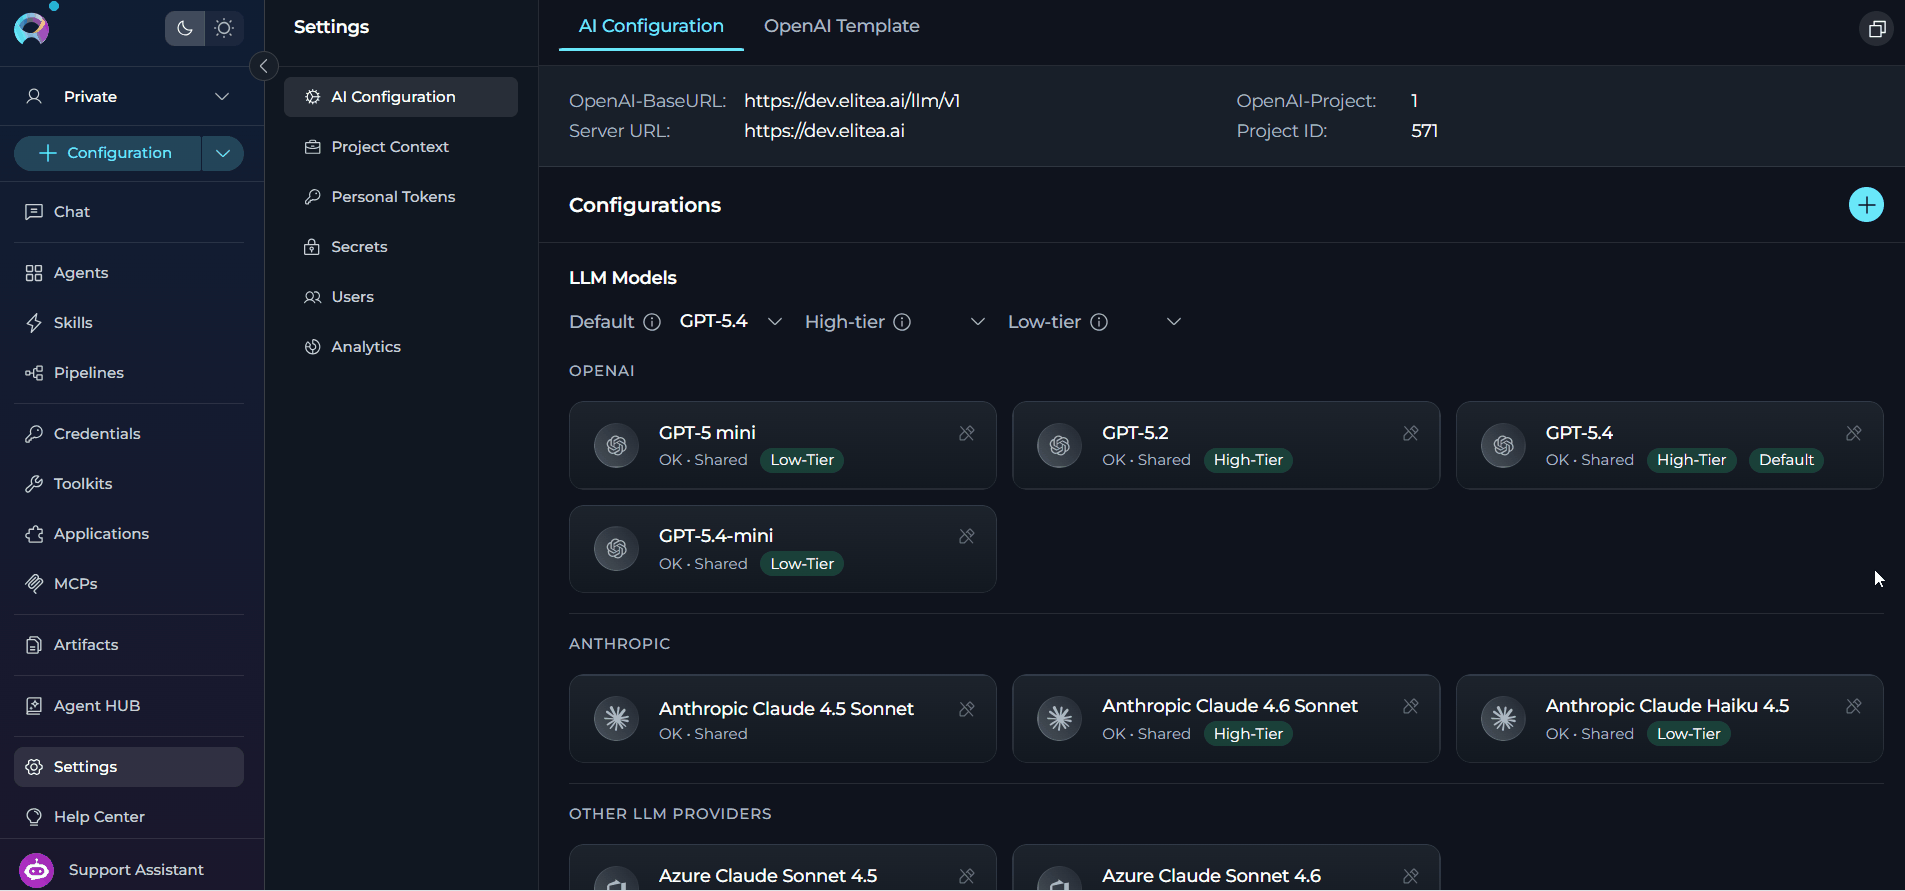
Task: Open the Low-tier model dropdown
Action: click(1174, 322)
